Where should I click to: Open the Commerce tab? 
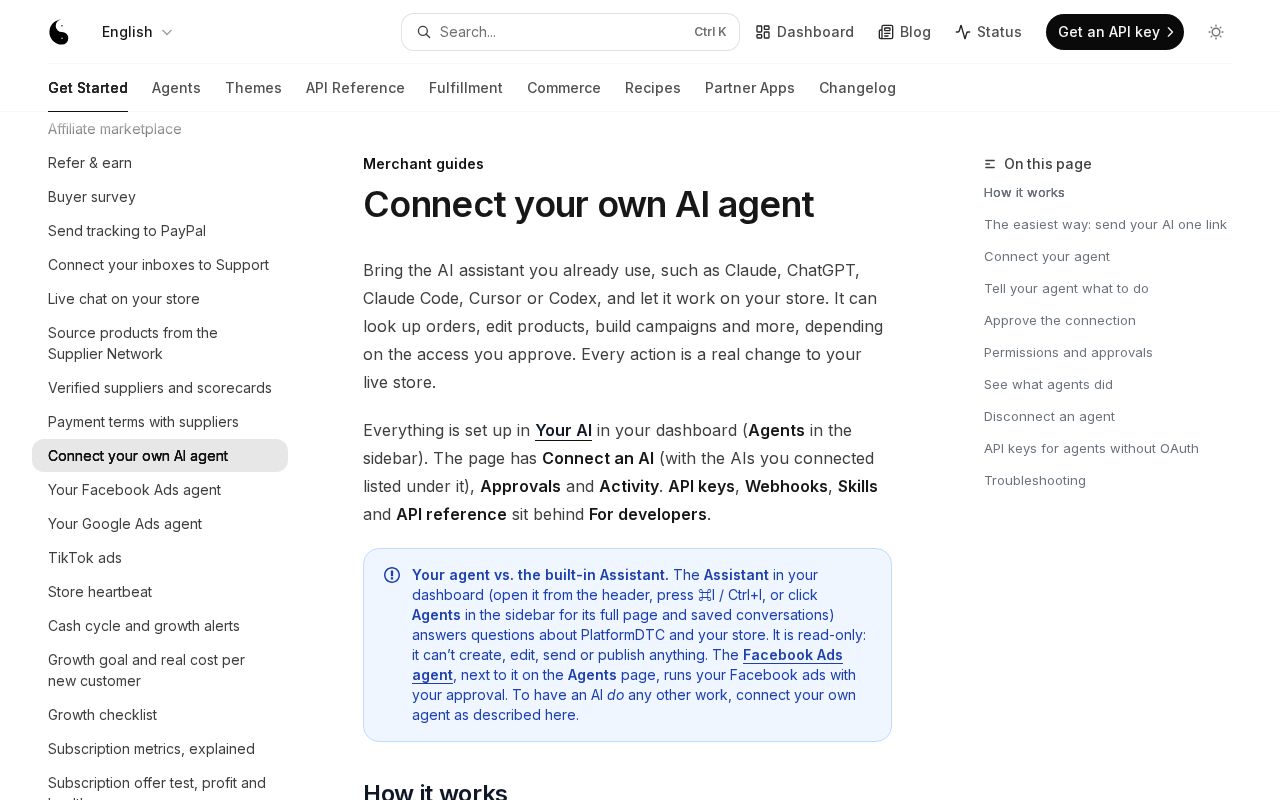564,88
